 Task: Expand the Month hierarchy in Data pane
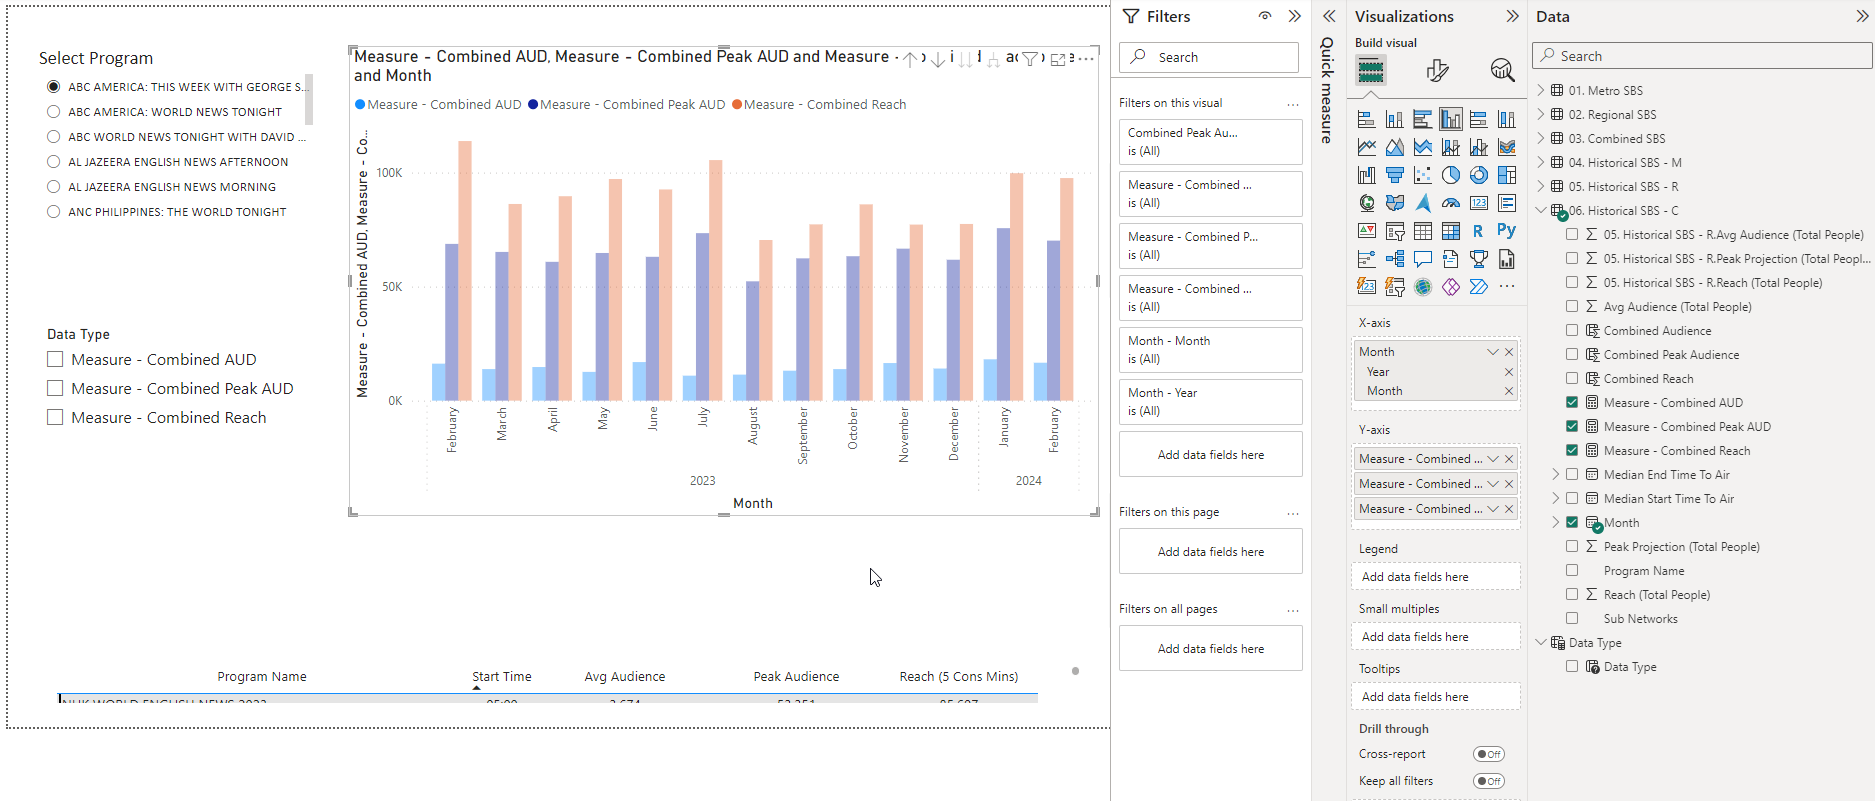1555,523
